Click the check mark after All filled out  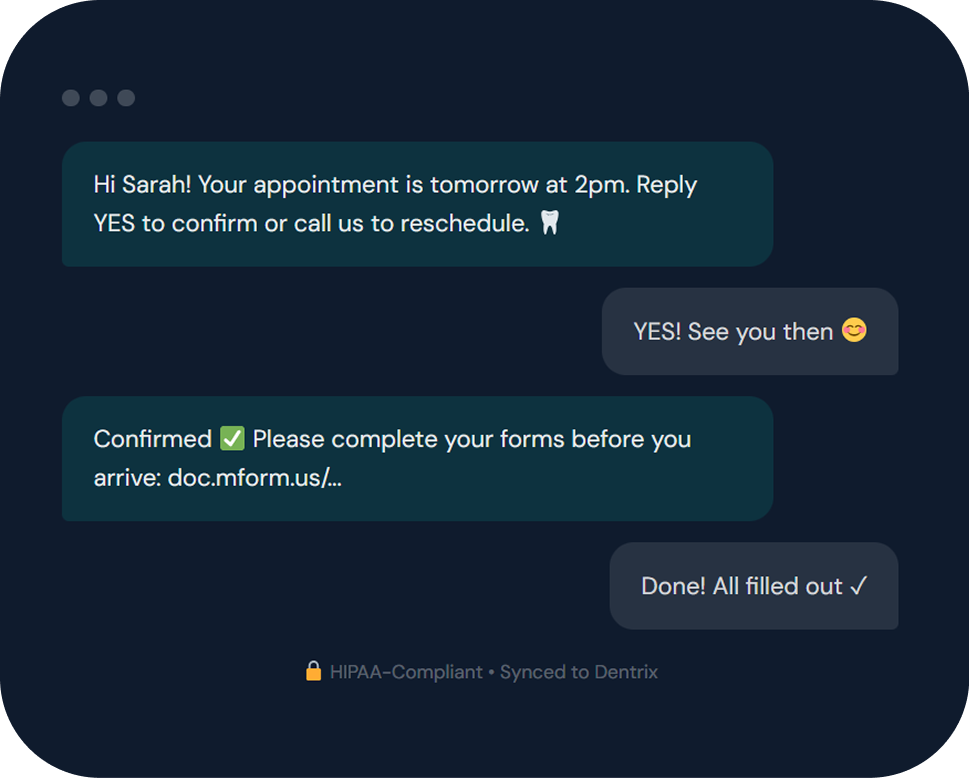point(858,586)
